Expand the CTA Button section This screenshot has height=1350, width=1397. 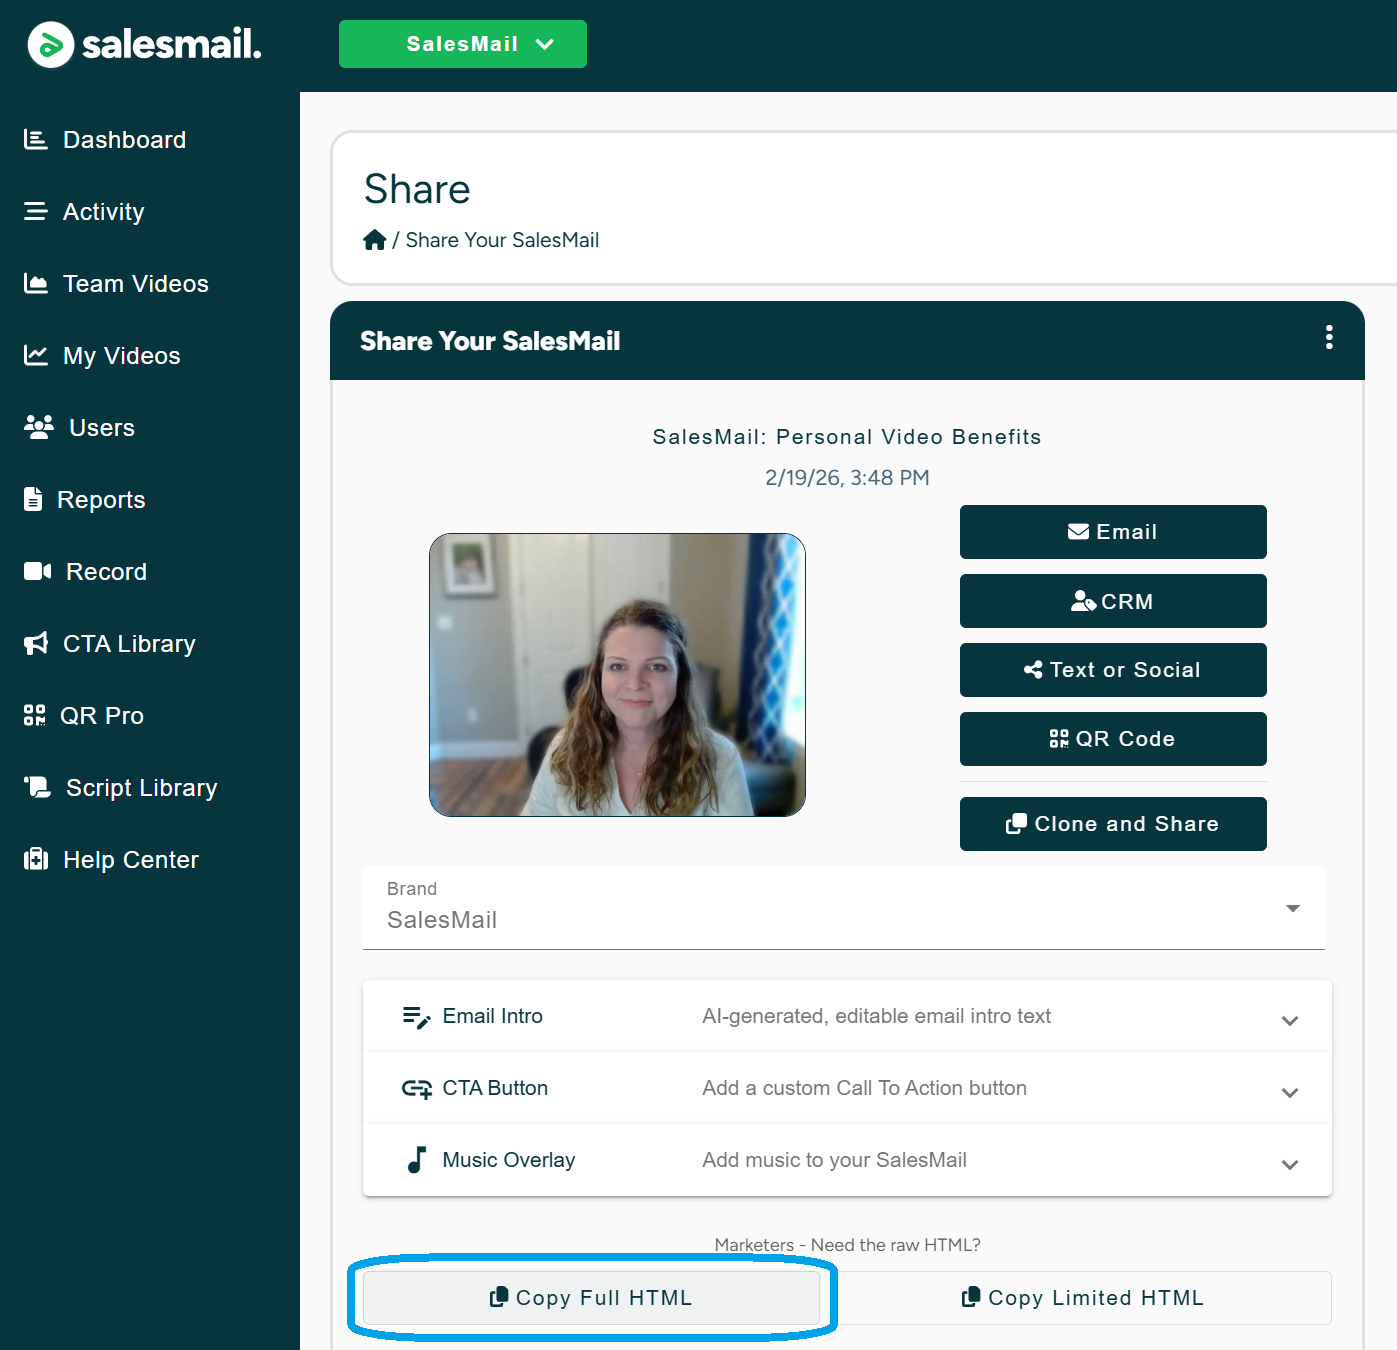coord(1289,1092)
